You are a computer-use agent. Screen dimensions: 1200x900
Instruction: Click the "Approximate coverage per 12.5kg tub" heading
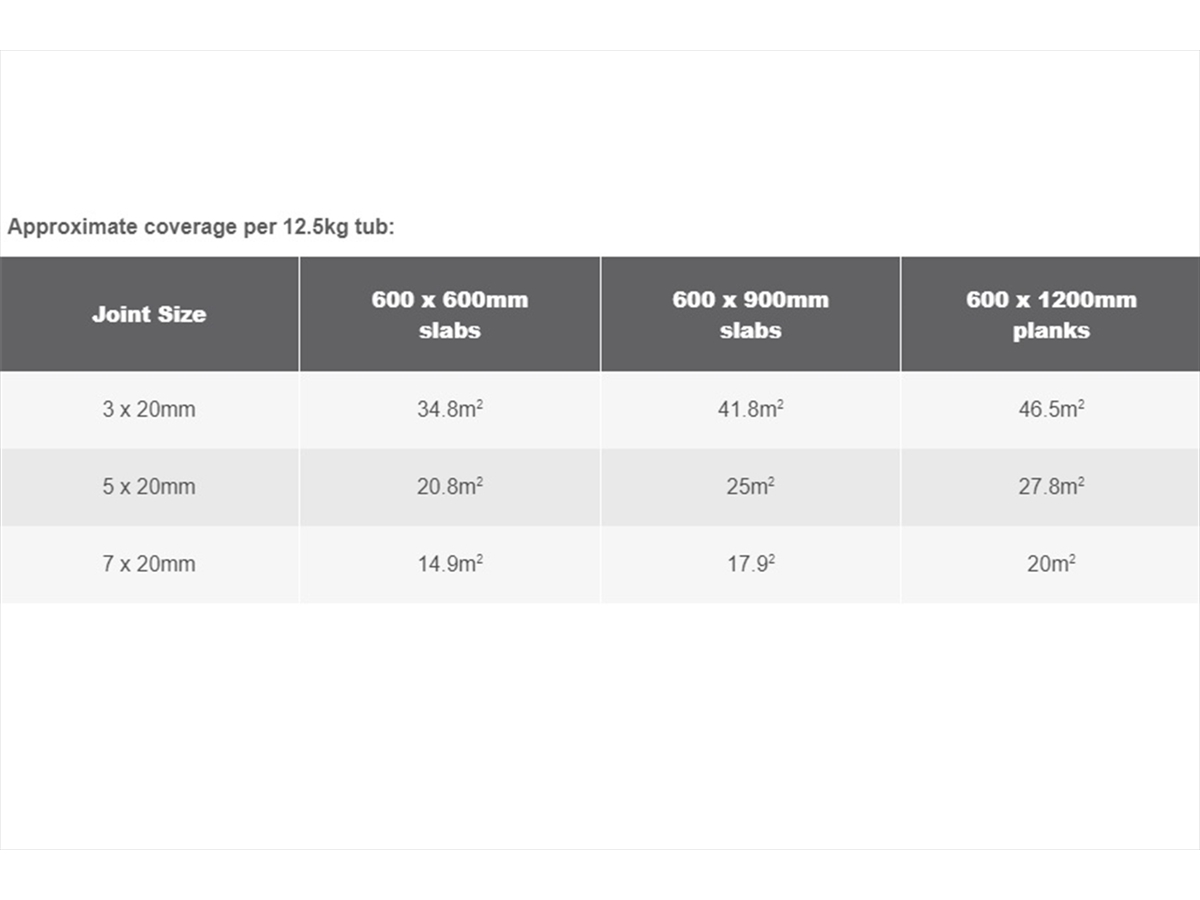(201, 227)
